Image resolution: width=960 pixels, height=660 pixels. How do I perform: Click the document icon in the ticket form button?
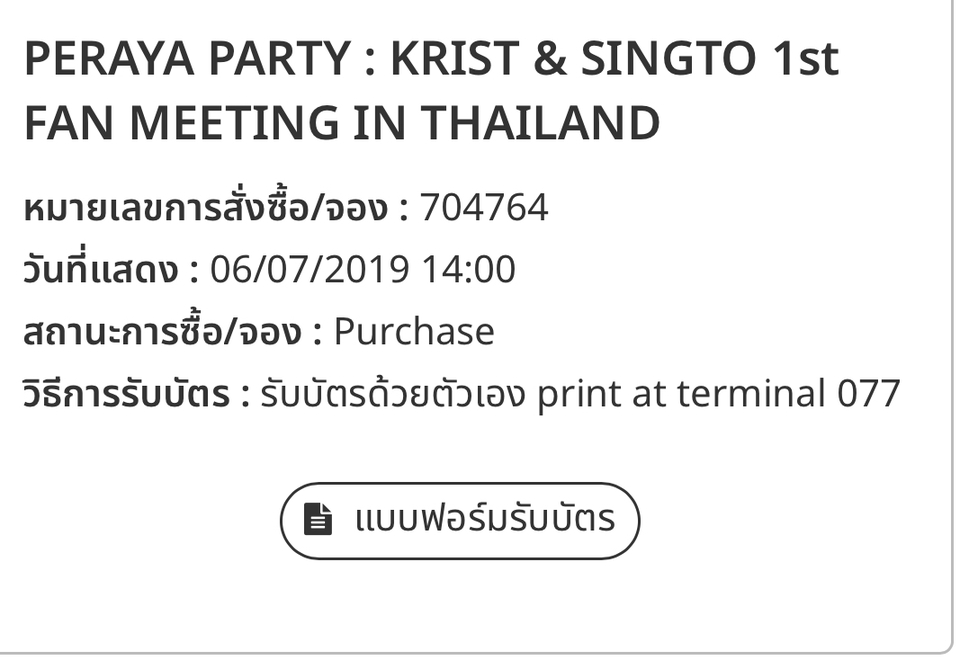click(318, 520)
